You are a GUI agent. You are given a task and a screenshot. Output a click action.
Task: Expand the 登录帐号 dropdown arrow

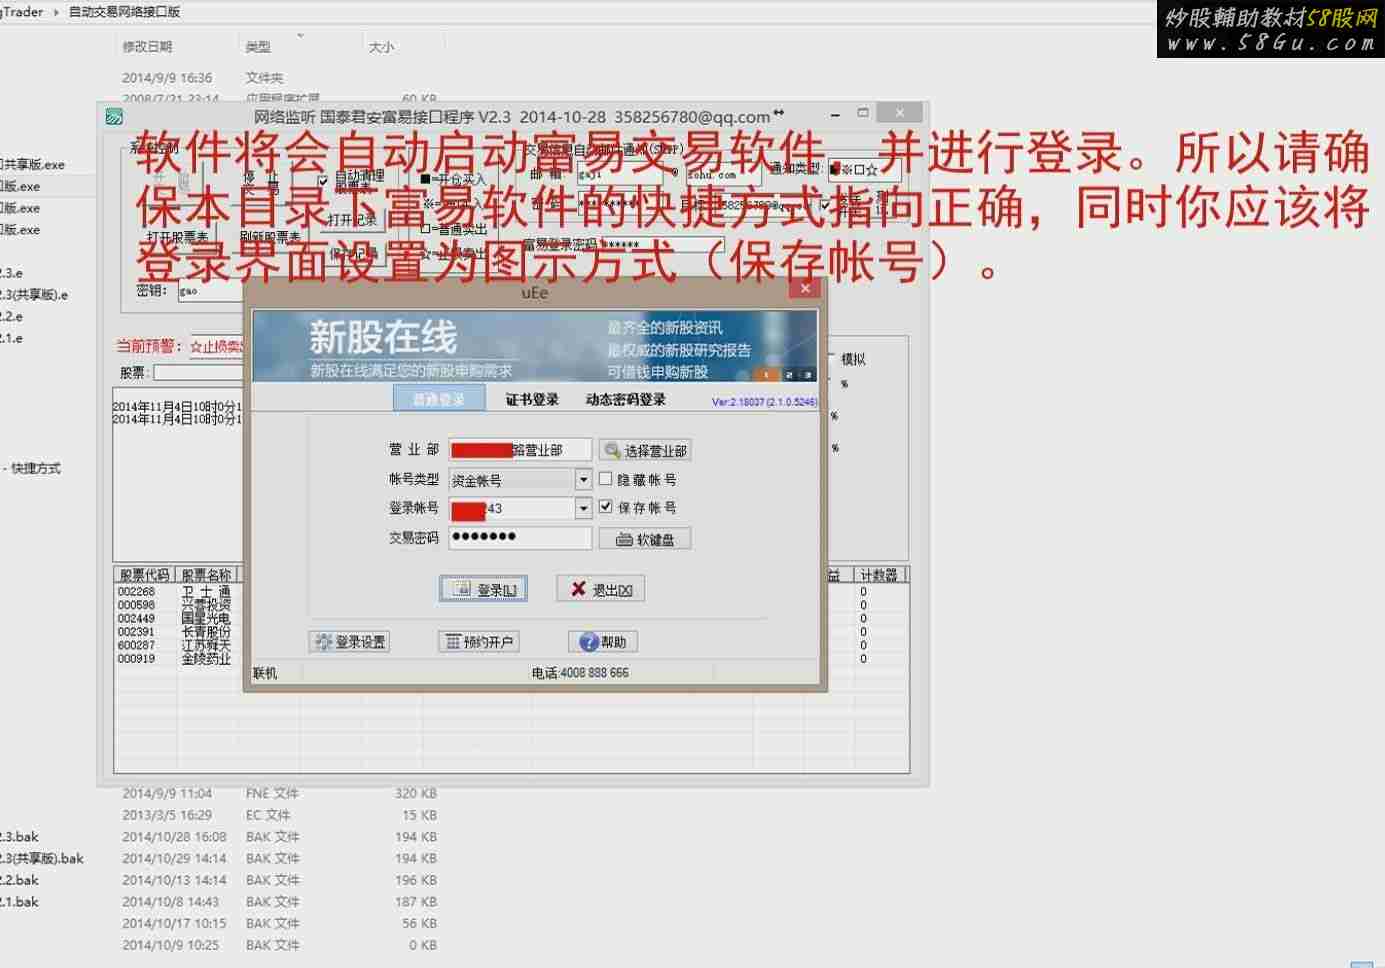(583, 509)
